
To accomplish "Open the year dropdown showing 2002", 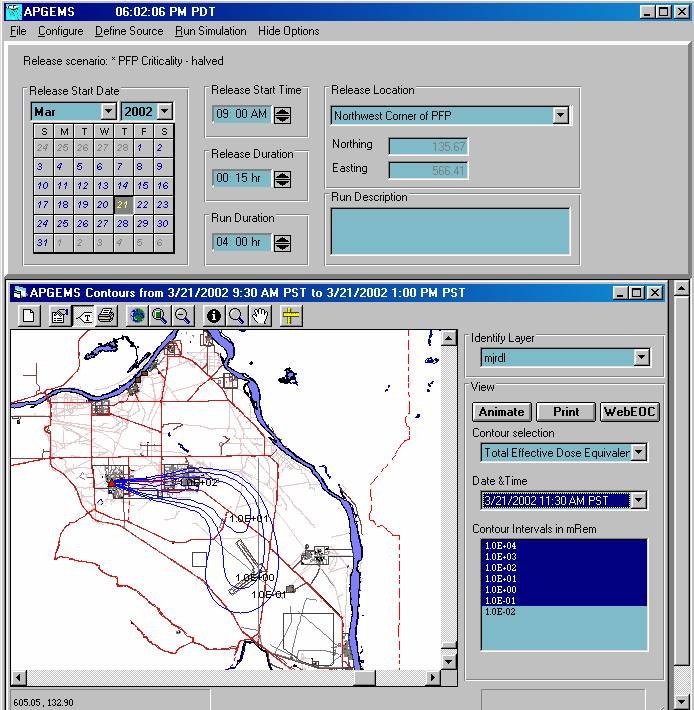I will (x=165, y=111).
